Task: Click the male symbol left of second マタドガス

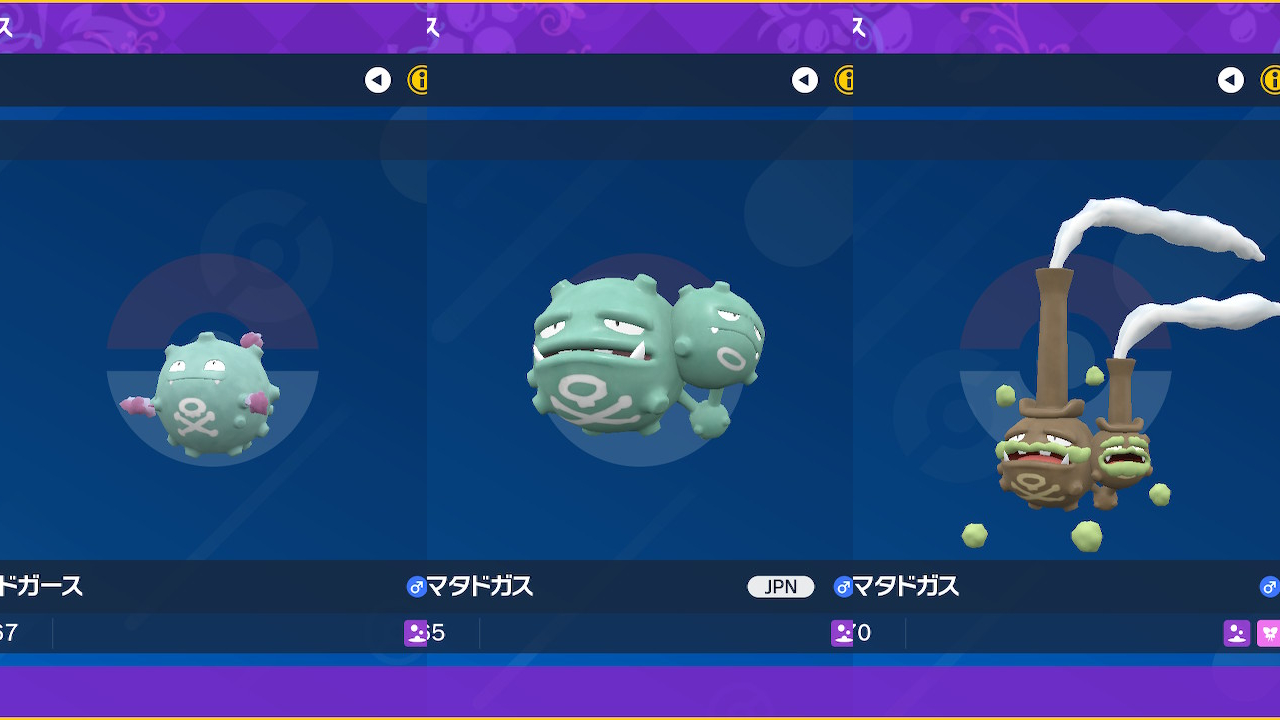Action: [x=842, y=587]
